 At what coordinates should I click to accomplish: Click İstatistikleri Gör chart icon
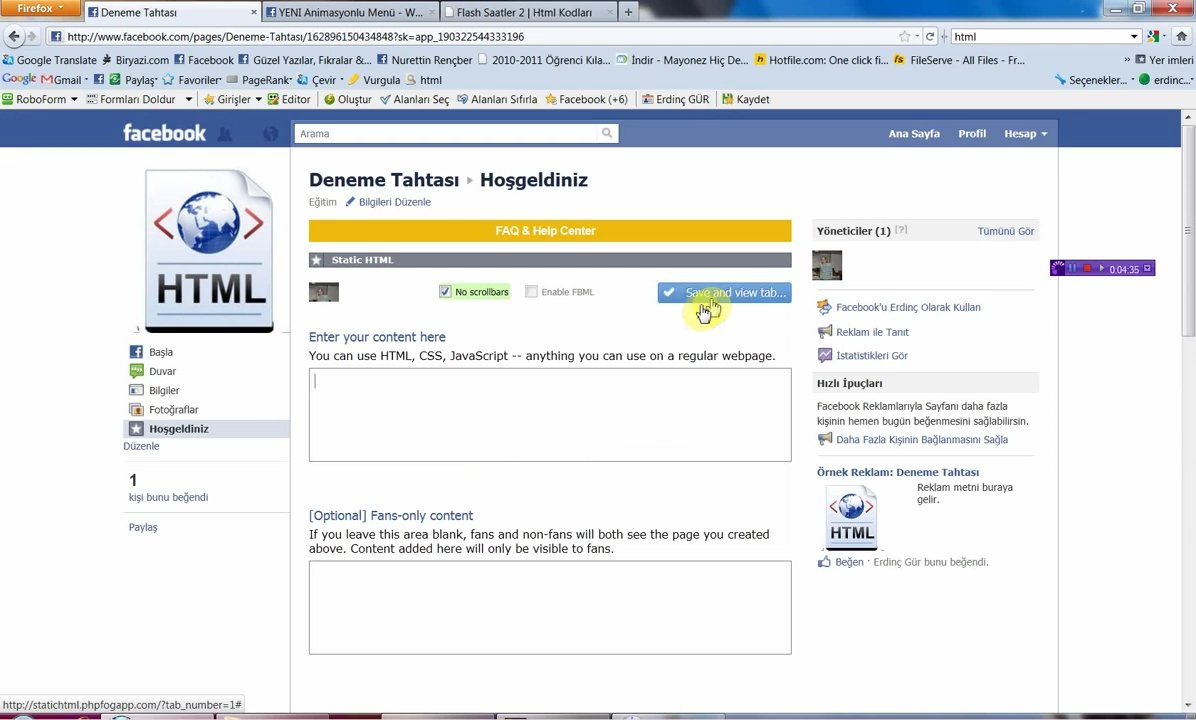825,355
